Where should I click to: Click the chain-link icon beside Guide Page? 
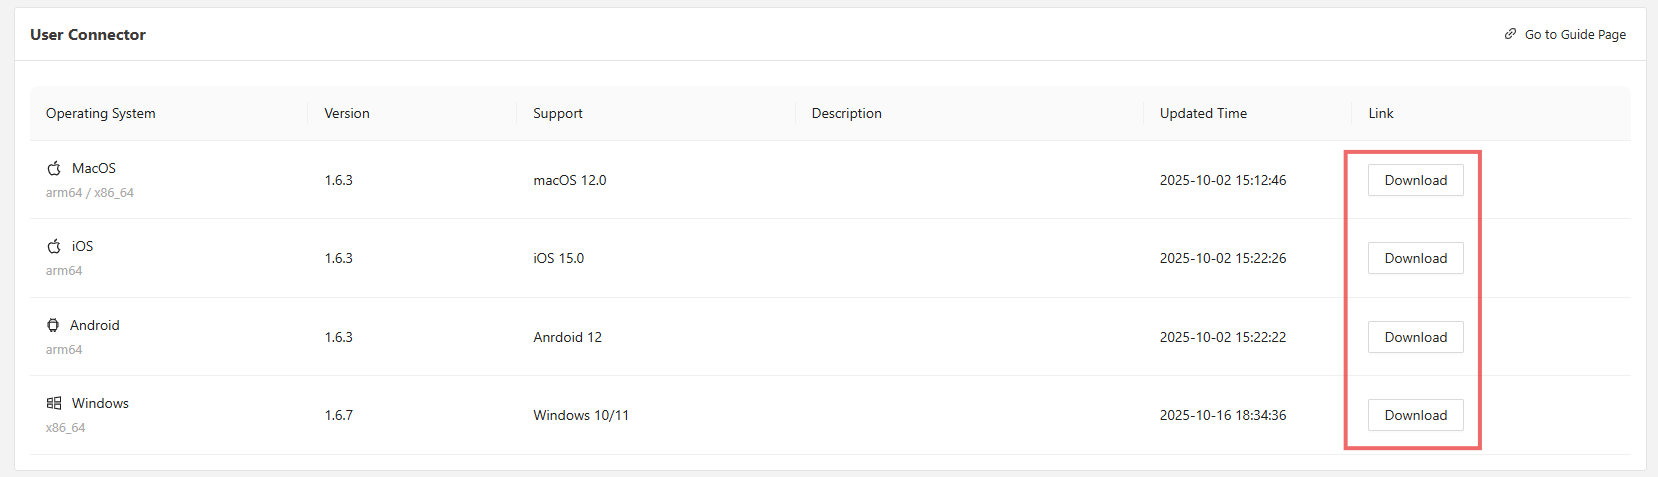pos(1510,34)
